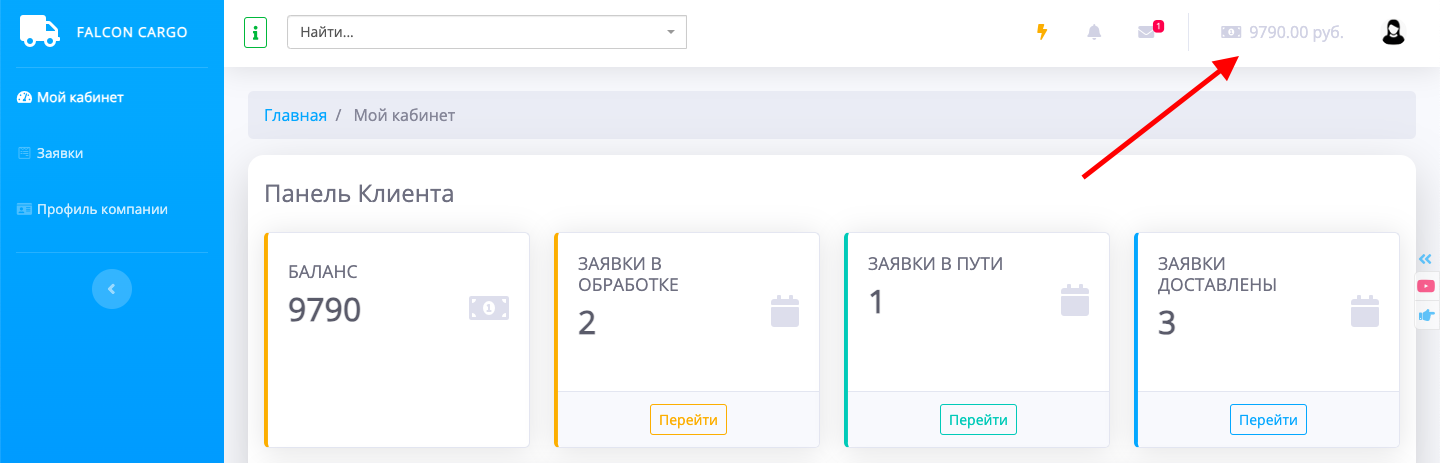Click Перейти under Заявки в обработке
Screen dimensions: 1440x463
pos(688,420)
